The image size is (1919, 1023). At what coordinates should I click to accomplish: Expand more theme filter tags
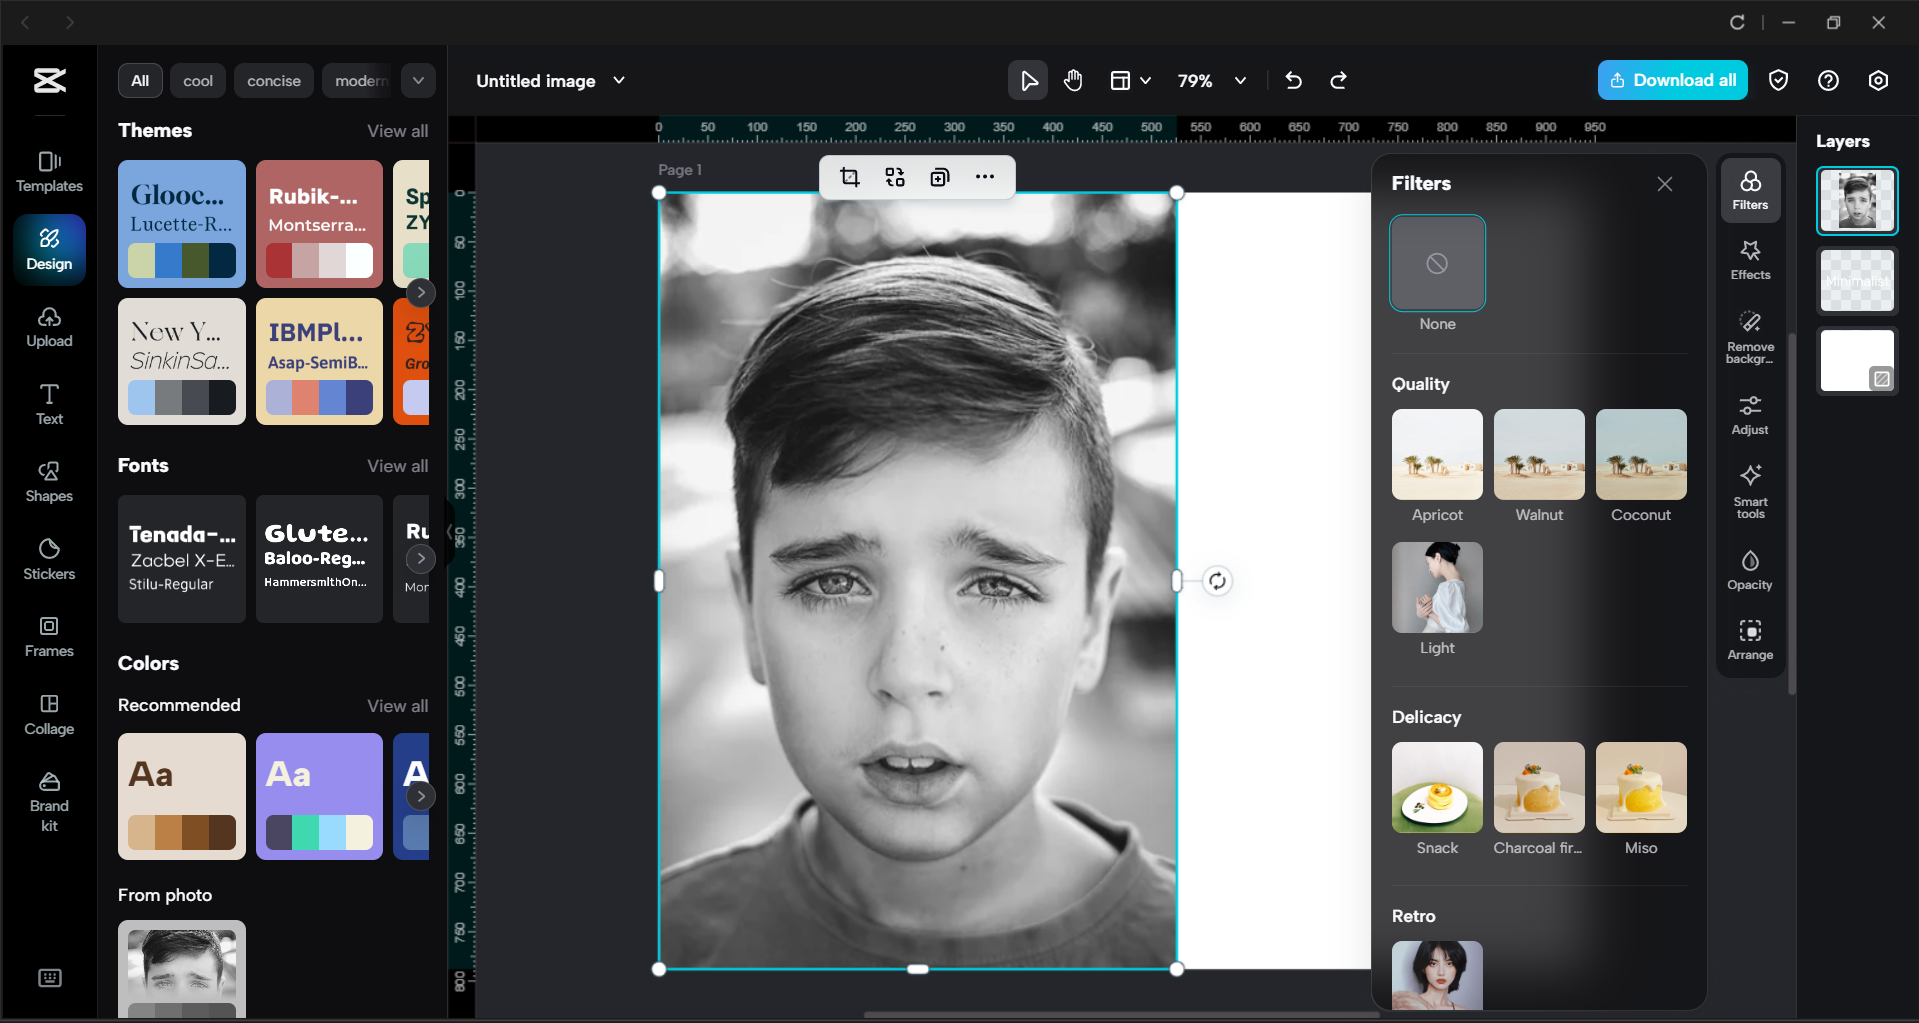click(x=418, y=80)
